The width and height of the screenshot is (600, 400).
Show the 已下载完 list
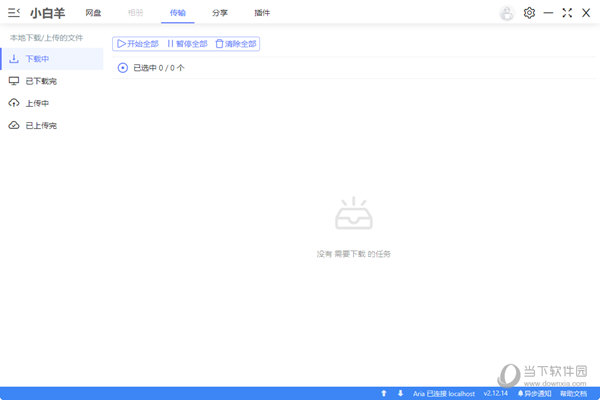tap(40, 81)
